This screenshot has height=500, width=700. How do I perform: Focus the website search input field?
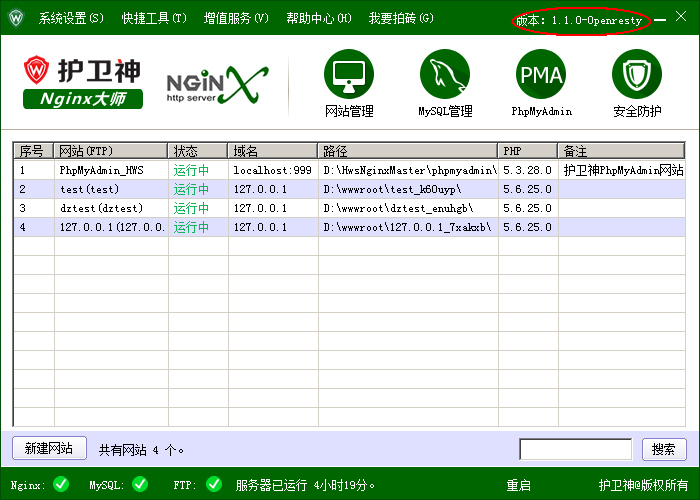(575, 449)
